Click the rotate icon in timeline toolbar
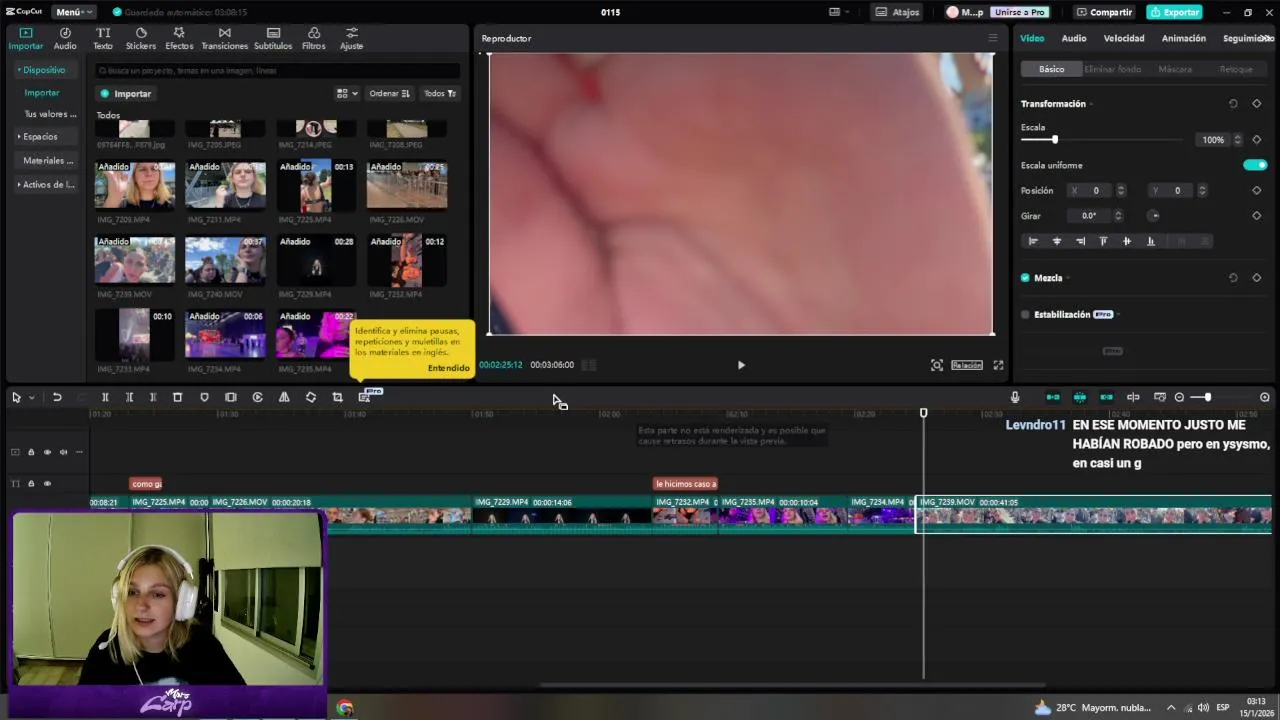 click(x=311, y=397)
